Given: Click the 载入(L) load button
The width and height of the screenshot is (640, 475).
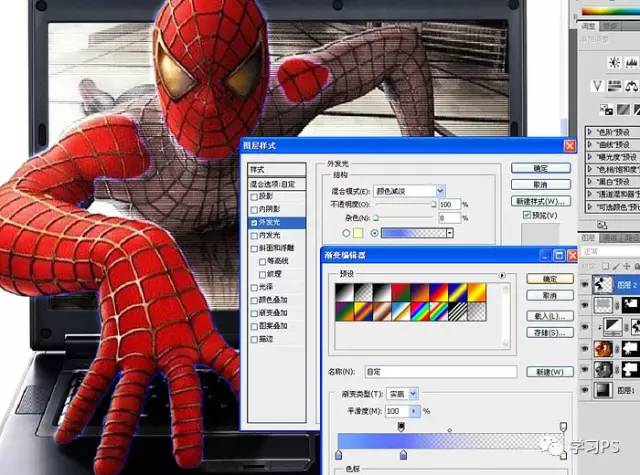Looking at the screenshot, I should (549, 314).
